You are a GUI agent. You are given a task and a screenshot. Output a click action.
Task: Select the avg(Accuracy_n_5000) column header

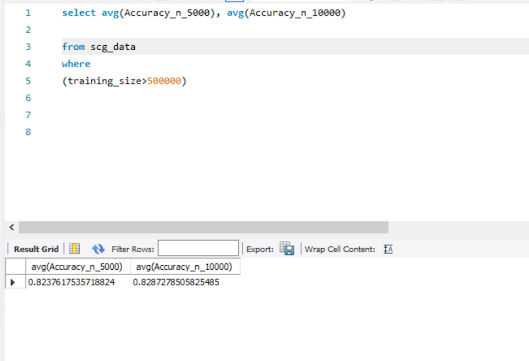pos(78,267)
